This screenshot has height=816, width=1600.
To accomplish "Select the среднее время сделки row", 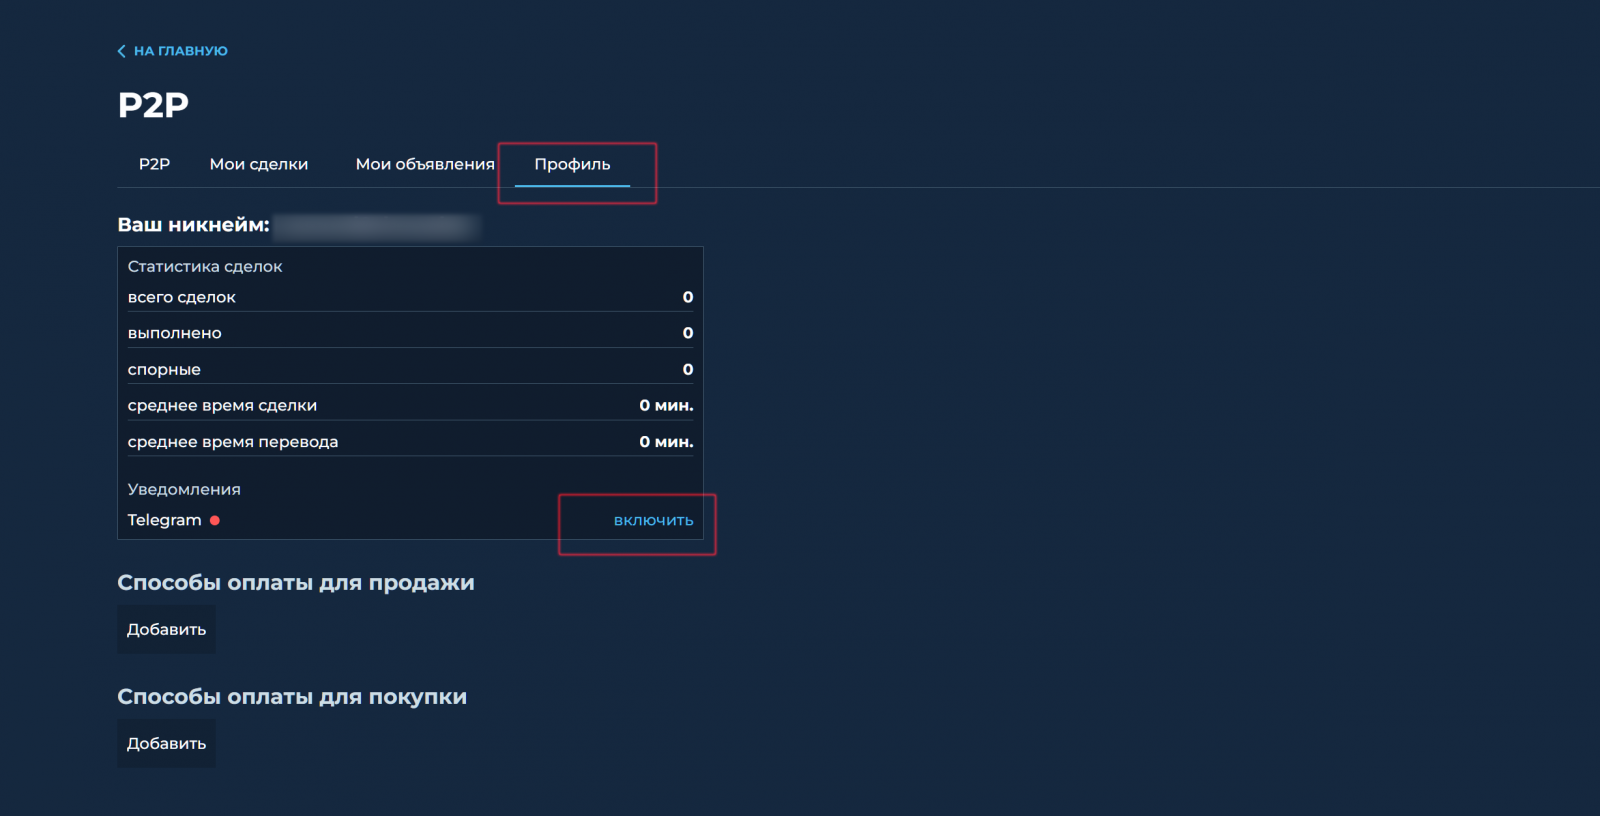I will click(410, 405).
